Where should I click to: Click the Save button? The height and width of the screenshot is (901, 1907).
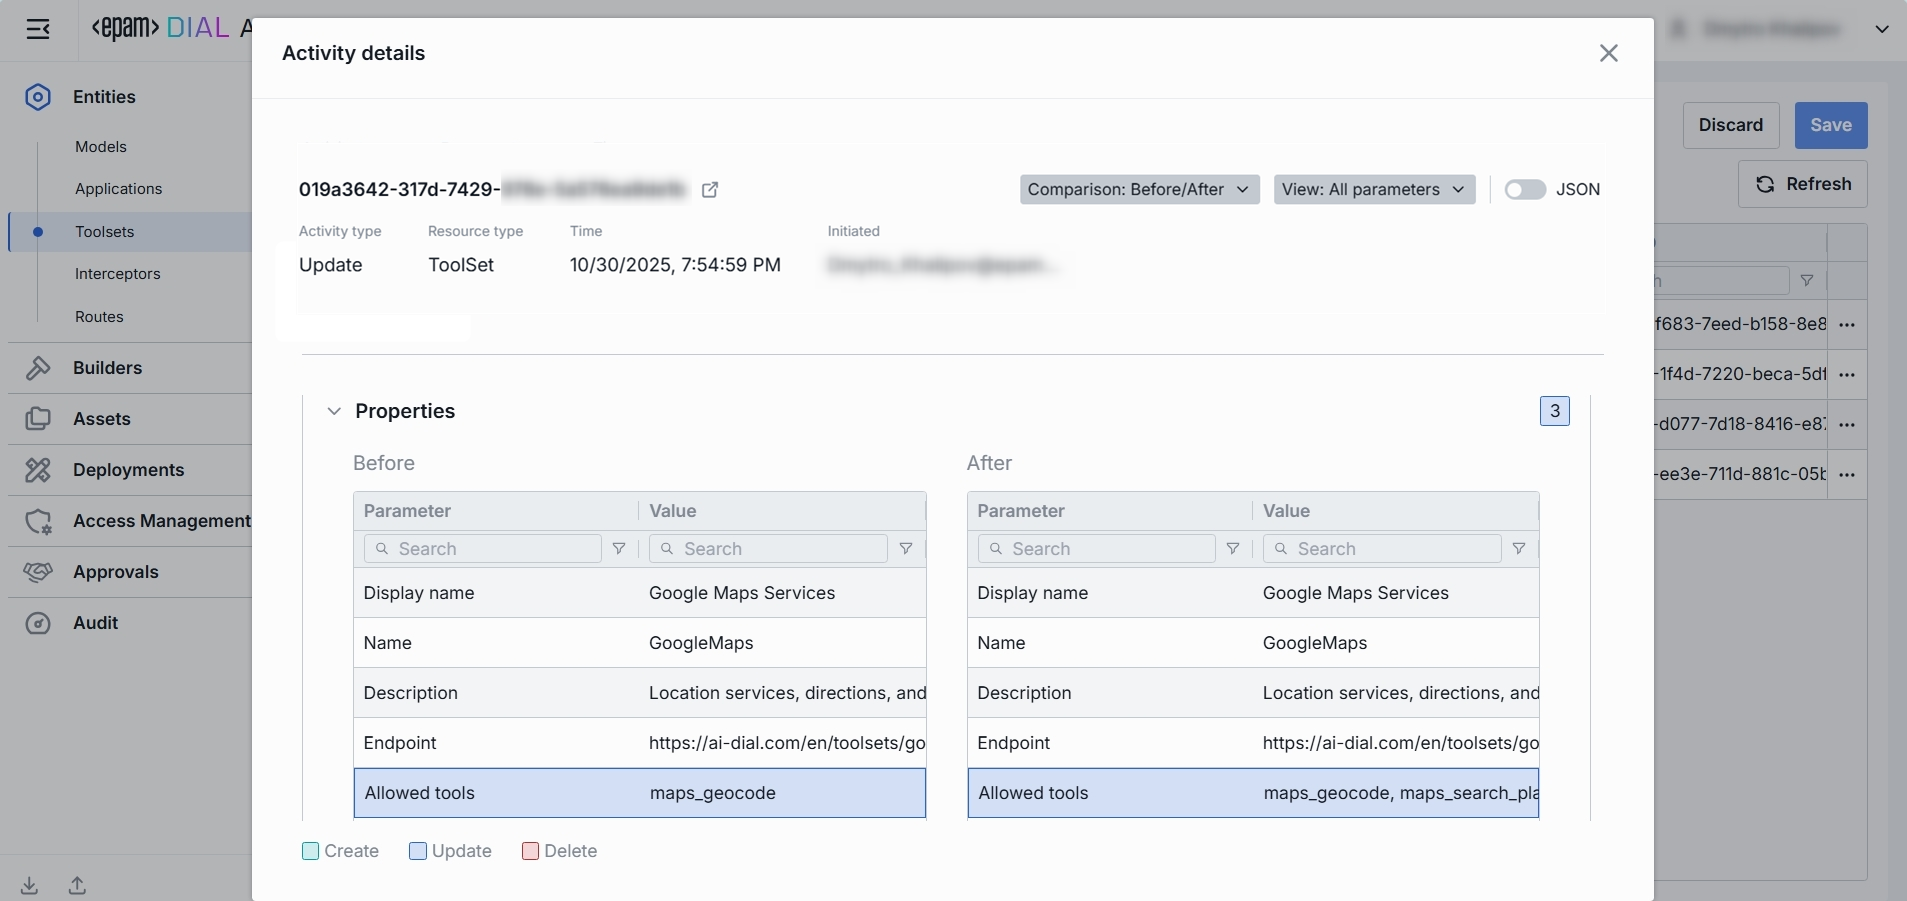coord(1830,125)
